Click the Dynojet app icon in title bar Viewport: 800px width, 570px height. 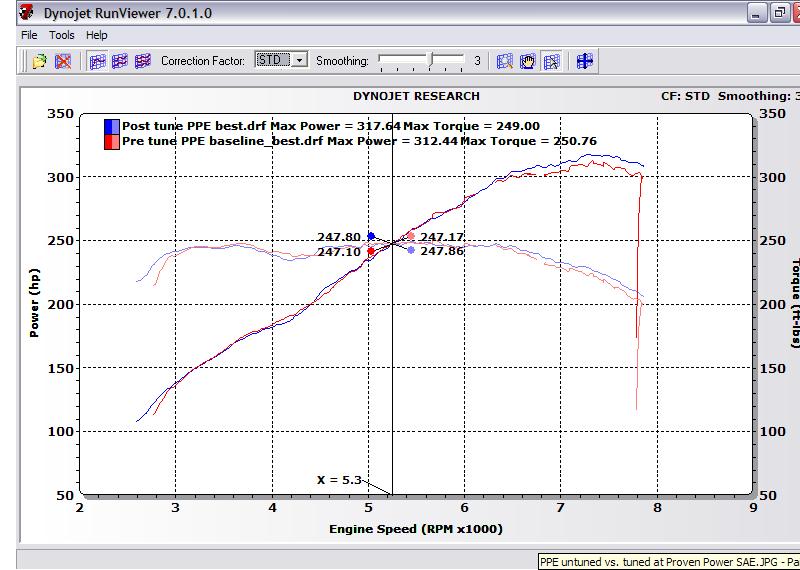[x=27, y=12]
